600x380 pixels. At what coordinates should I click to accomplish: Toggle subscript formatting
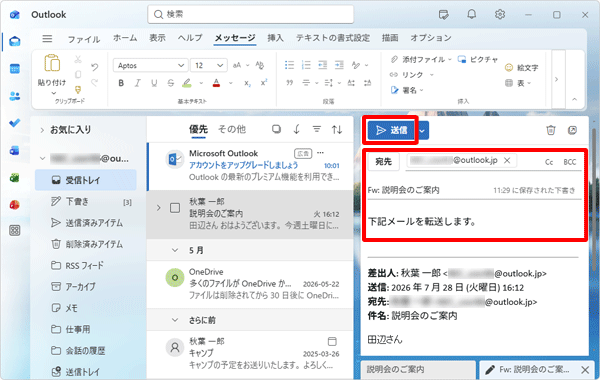[248, 83]
